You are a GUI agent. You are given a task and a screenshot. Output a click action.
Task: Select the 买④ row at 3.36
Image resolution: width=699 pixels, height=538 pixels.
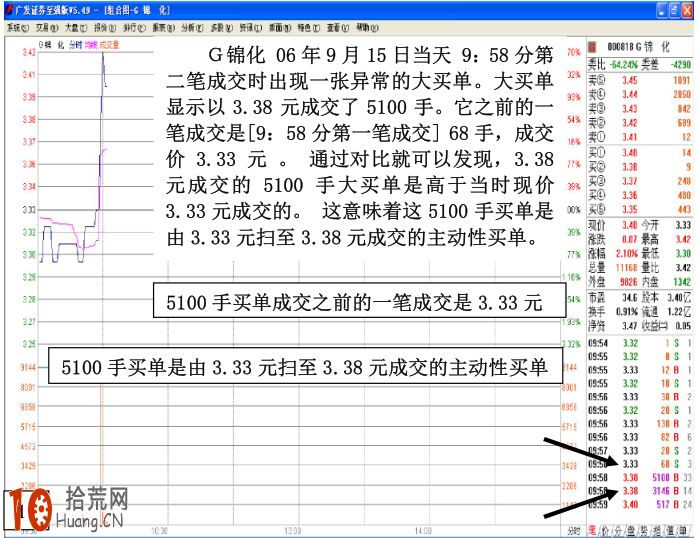pos(639,195)
